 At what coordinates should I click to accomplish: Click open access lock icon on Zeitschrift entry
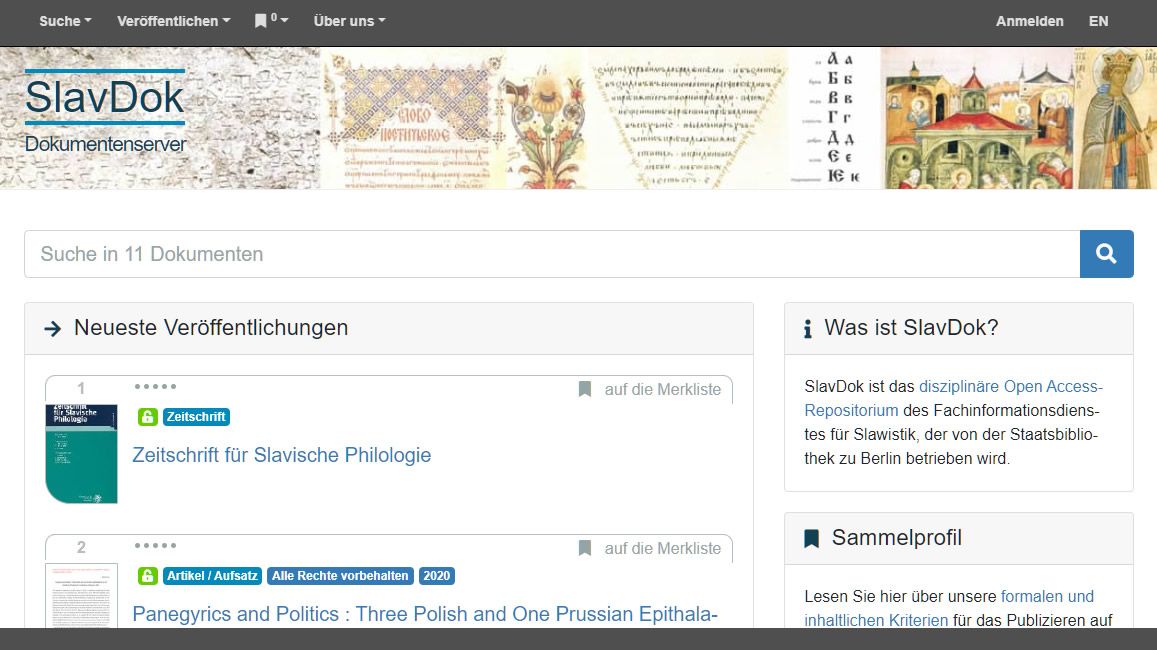[x=147, y=417]
